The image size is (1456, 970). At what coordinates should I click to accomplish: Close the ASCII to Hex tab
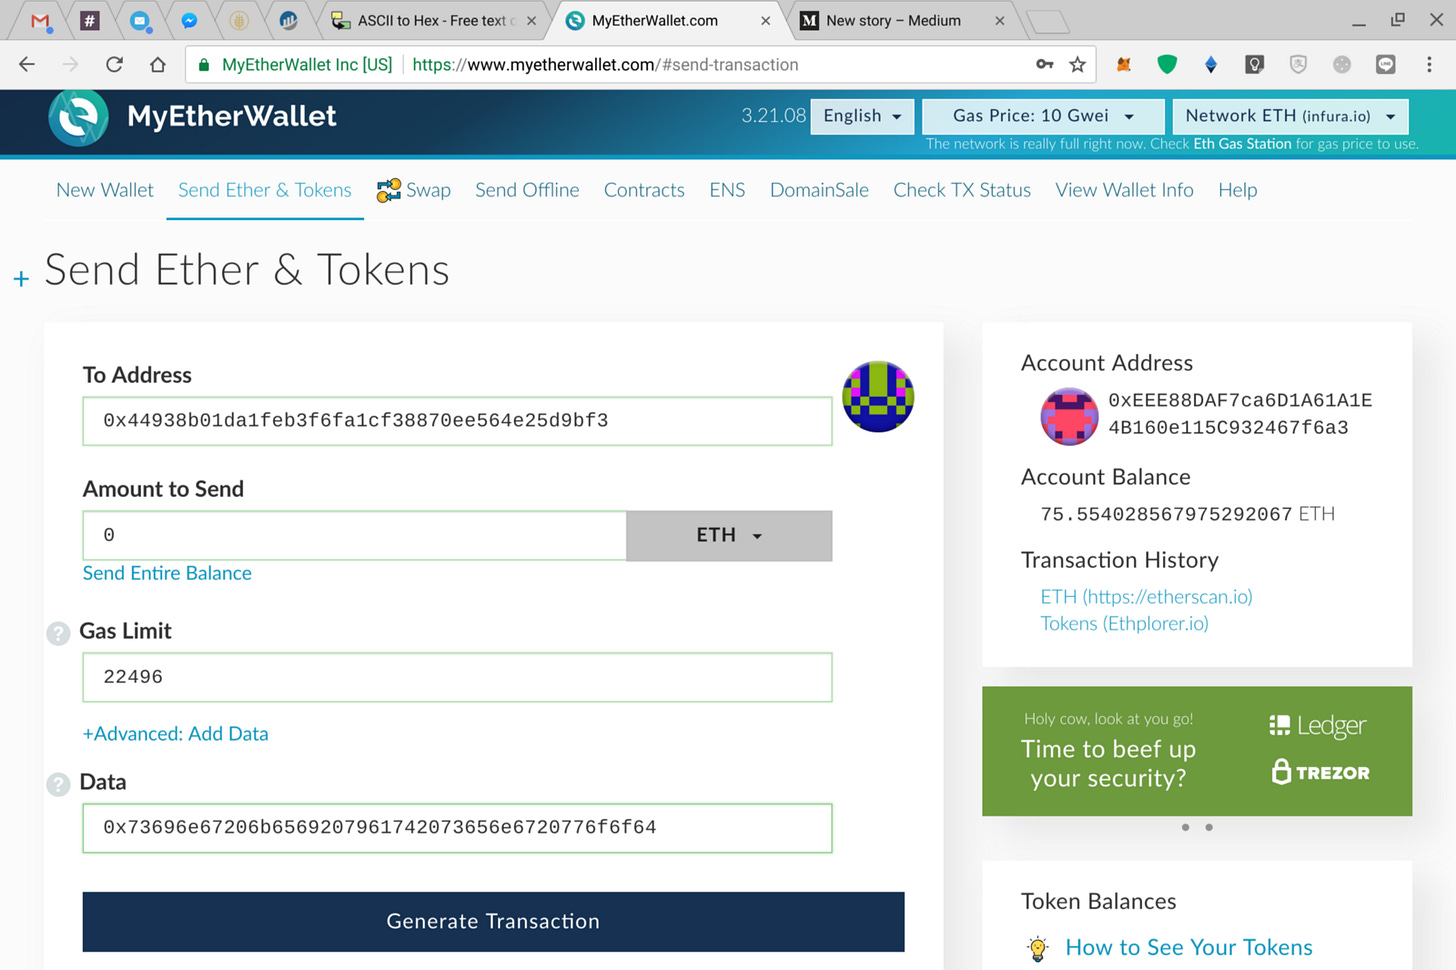point(531,20)
